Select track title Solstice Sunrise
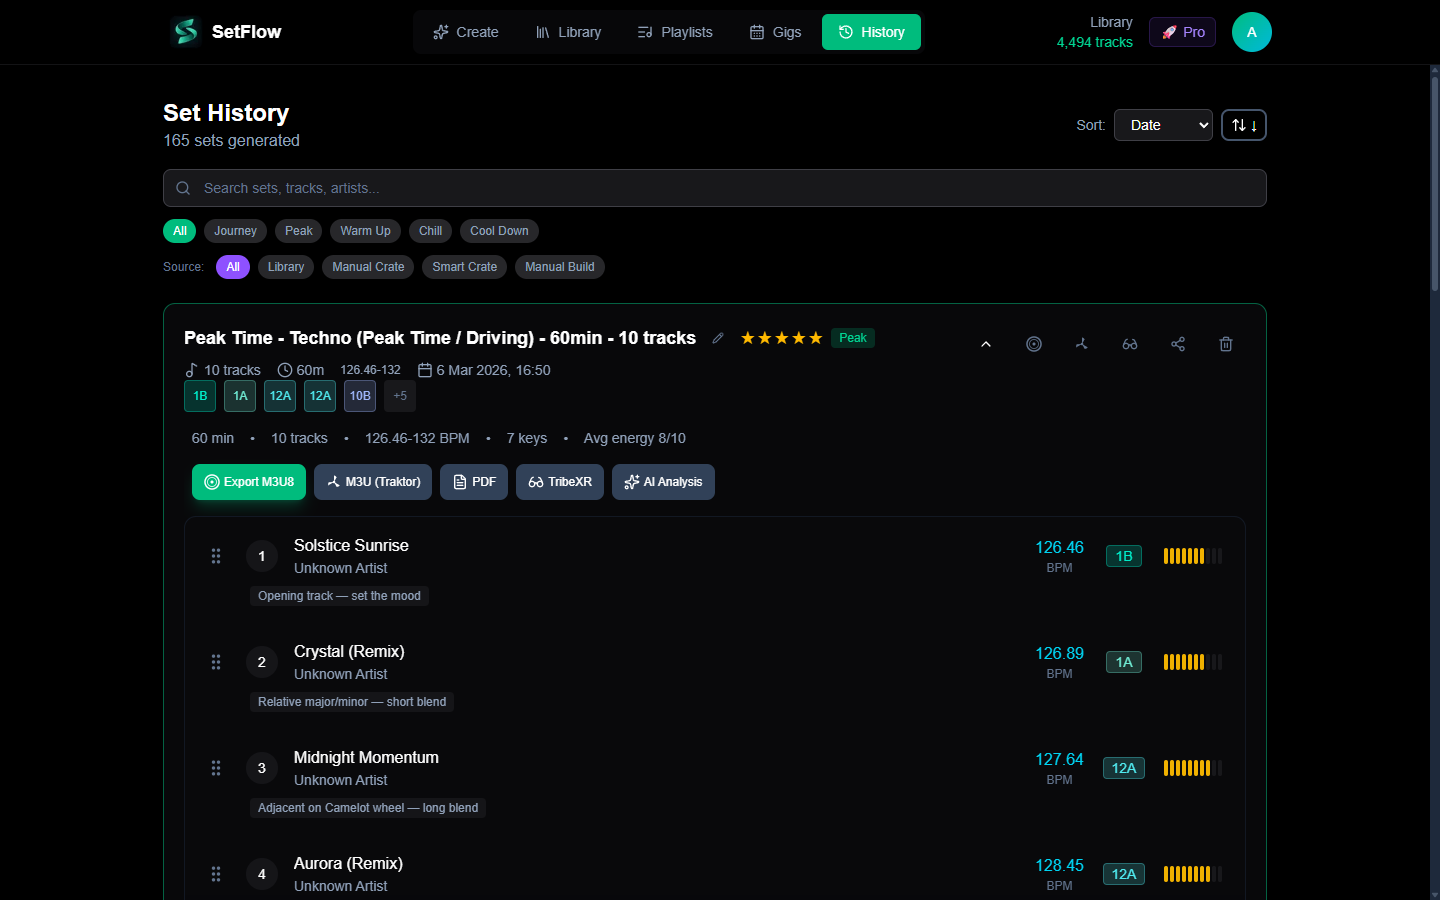This screenshot has height=900, width=1440. (x=351, y=545)
